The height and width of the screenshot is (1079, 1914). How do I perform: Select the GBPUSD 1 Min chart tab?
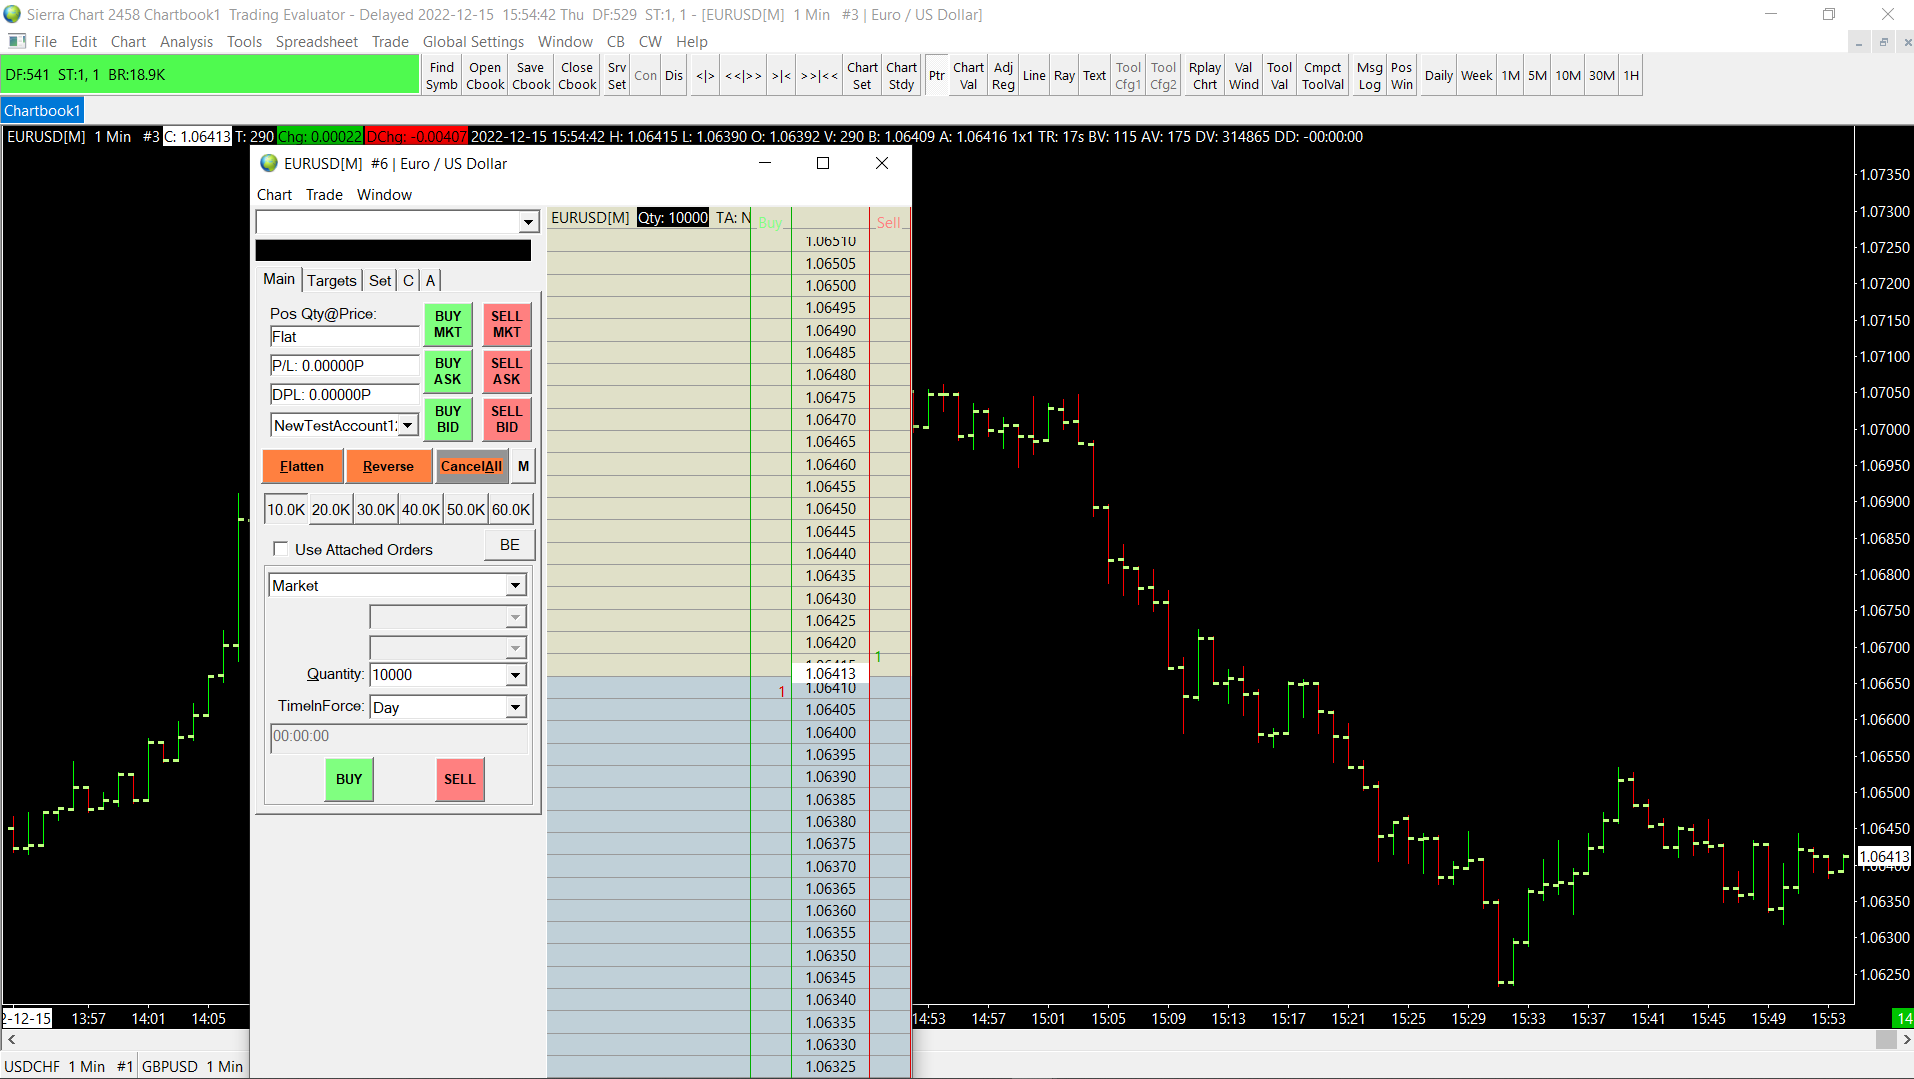pos(192,1067)
